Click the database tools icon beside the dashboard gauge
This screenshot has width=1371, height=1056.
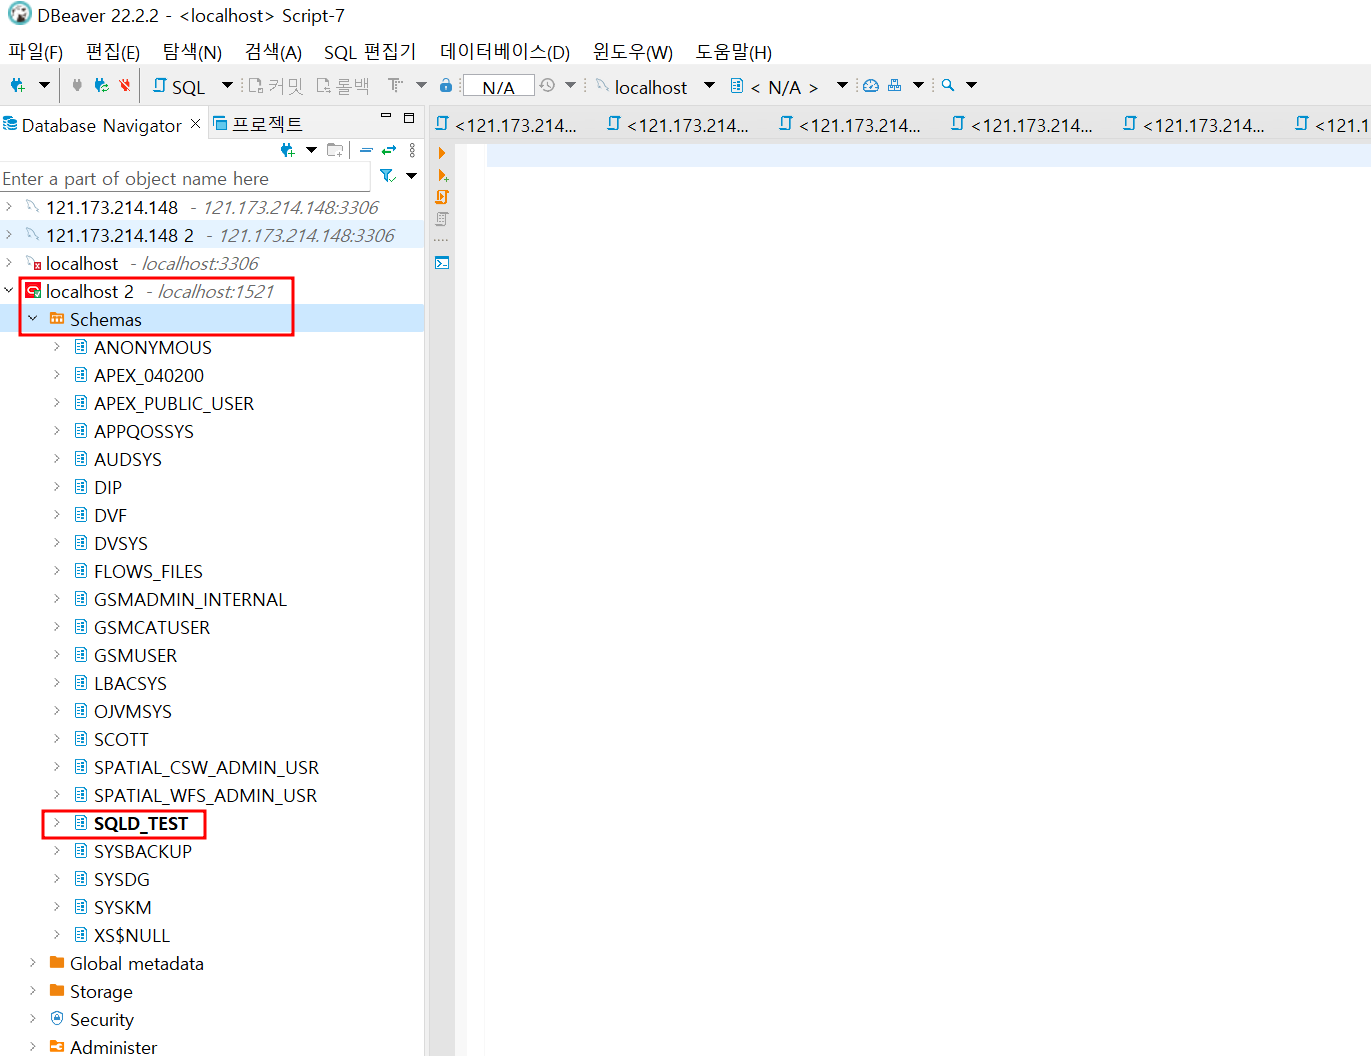(x=895, y=86)
